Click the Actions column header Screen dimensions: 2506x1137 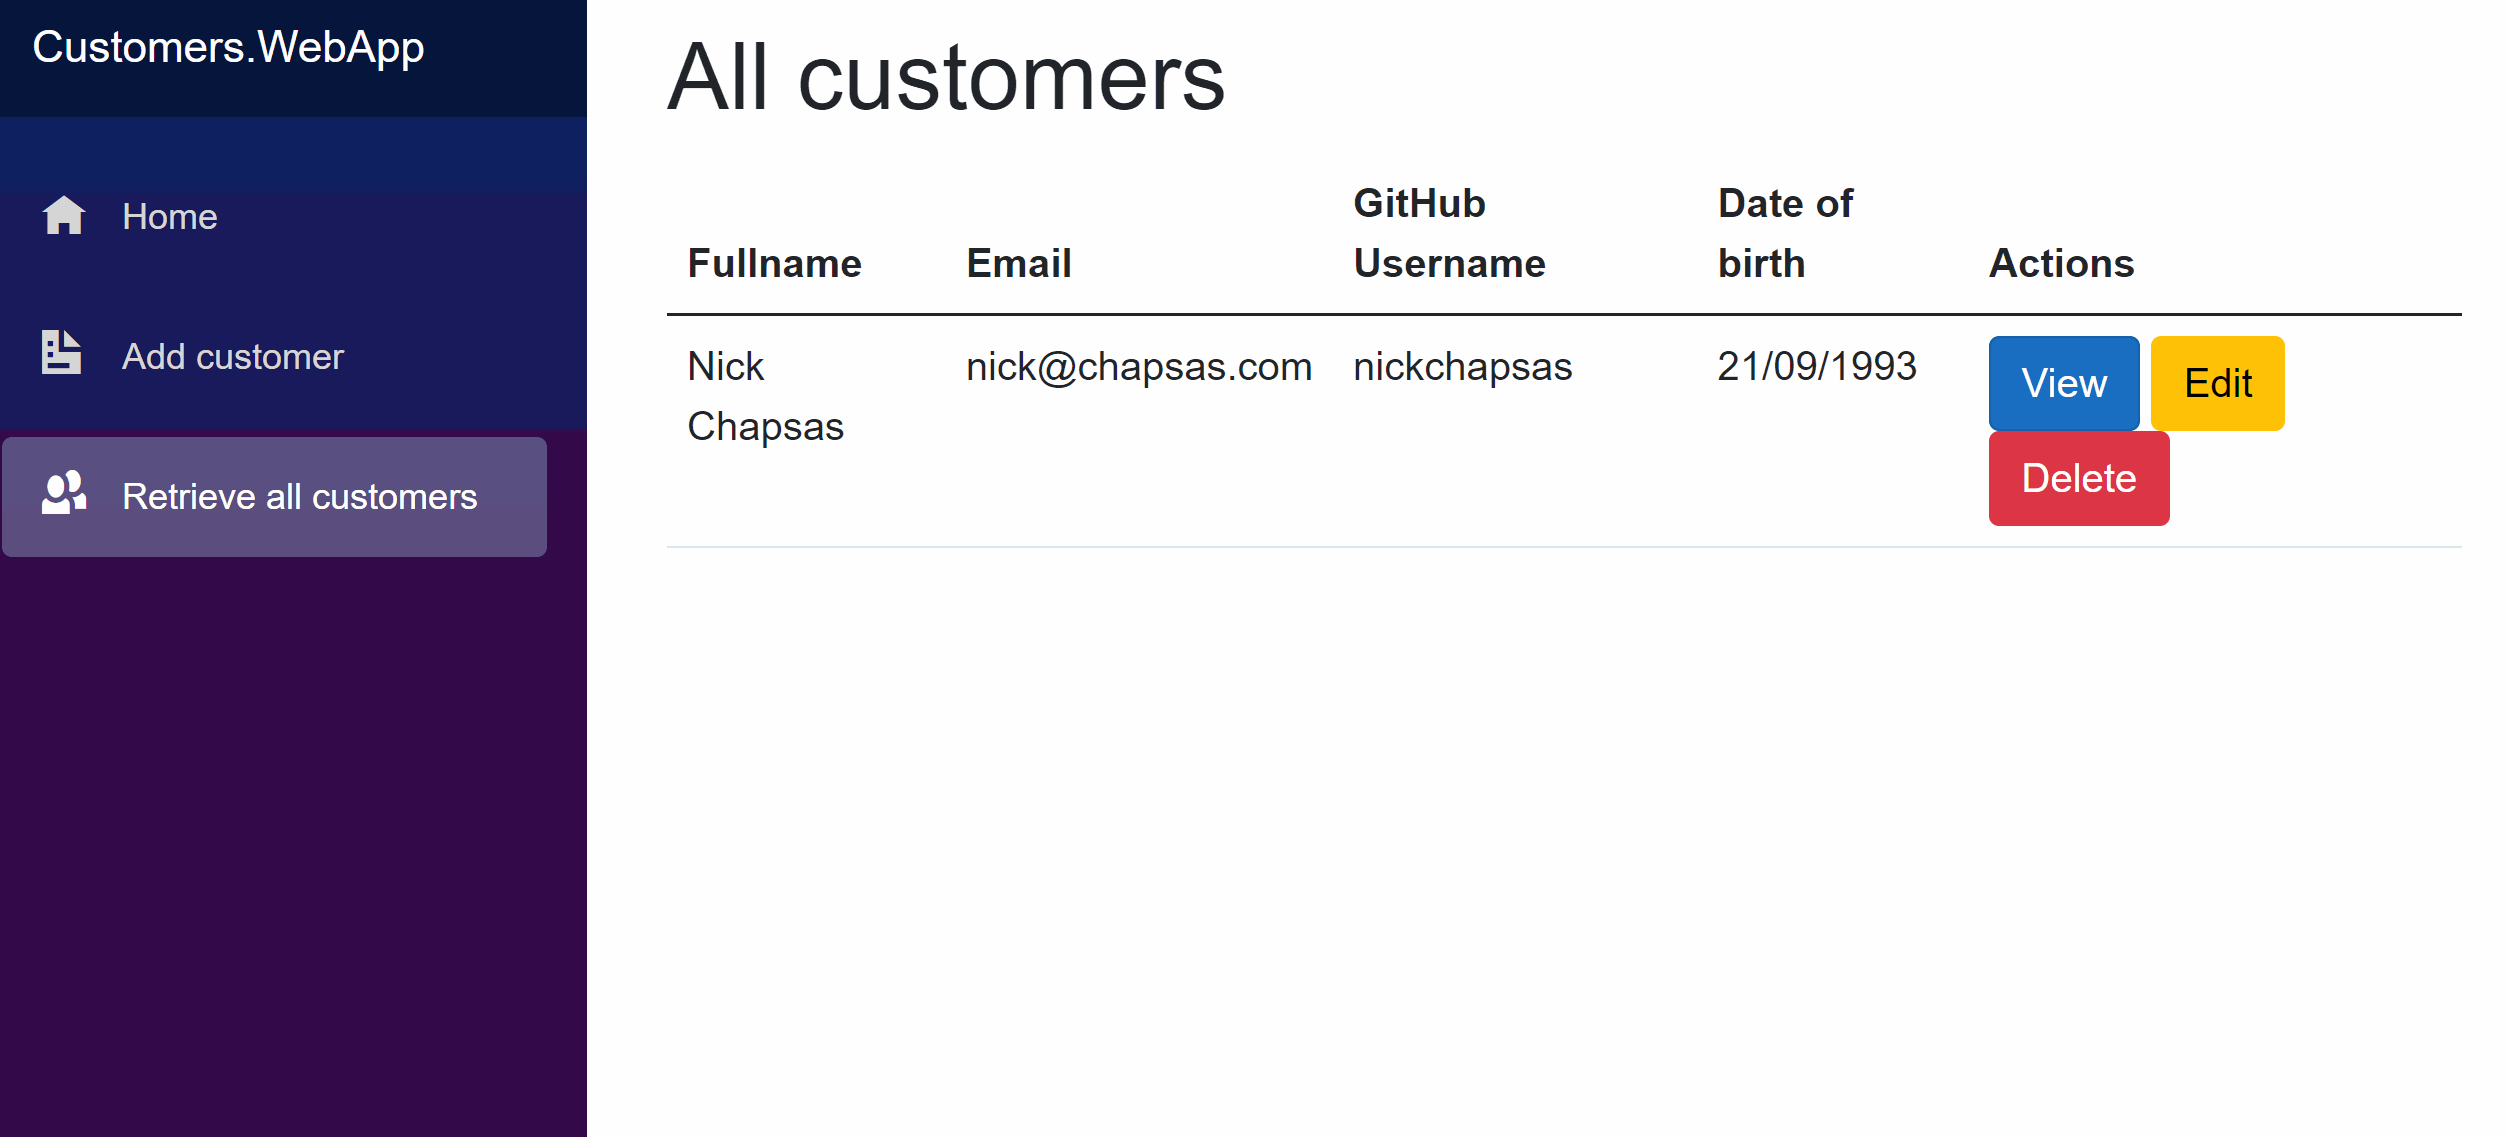coord(2061,264)
